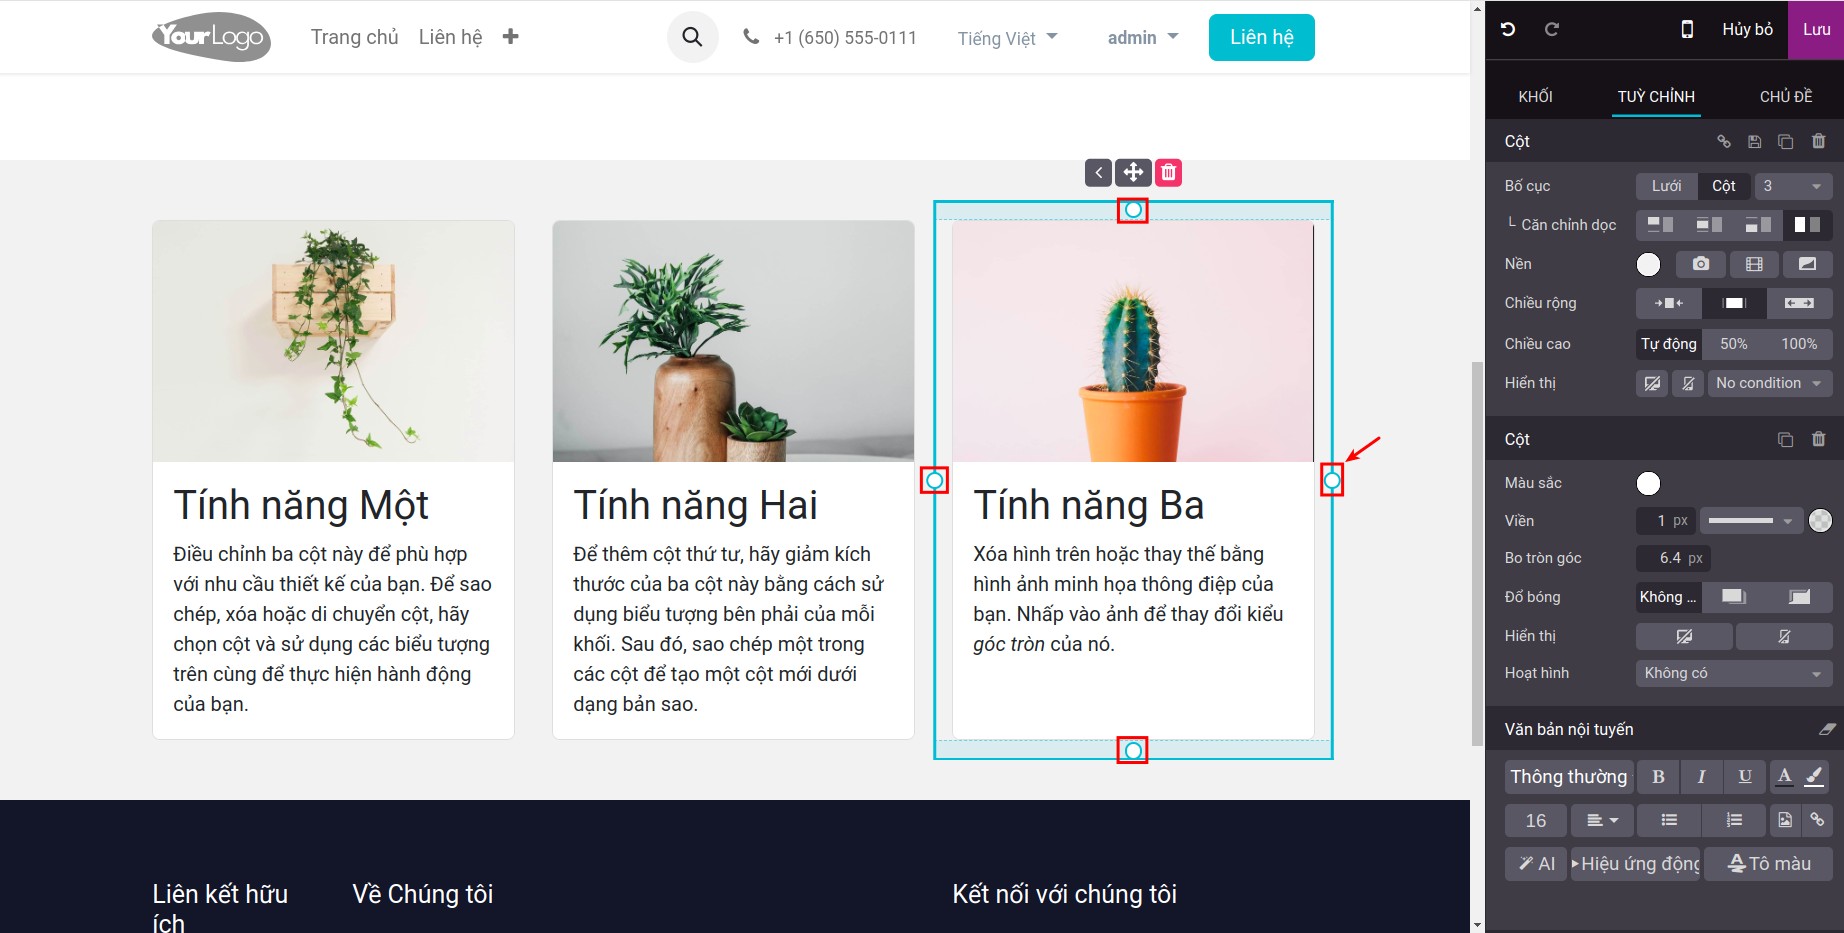Switch to mobile preview icon
Screen dimensions: 1844x933
click(1687, 29)
